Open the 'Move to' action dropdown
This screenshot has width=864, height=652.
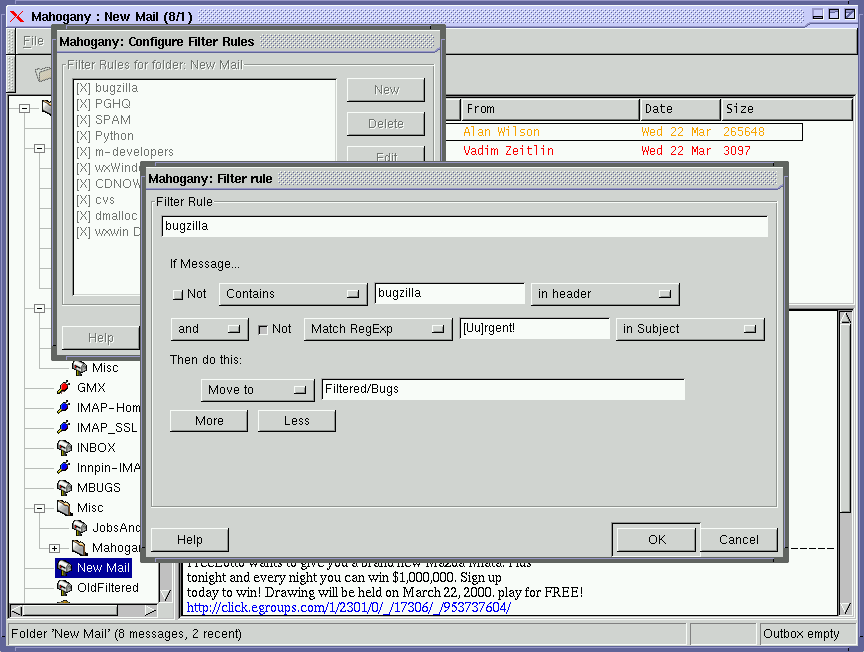point(257,390)
